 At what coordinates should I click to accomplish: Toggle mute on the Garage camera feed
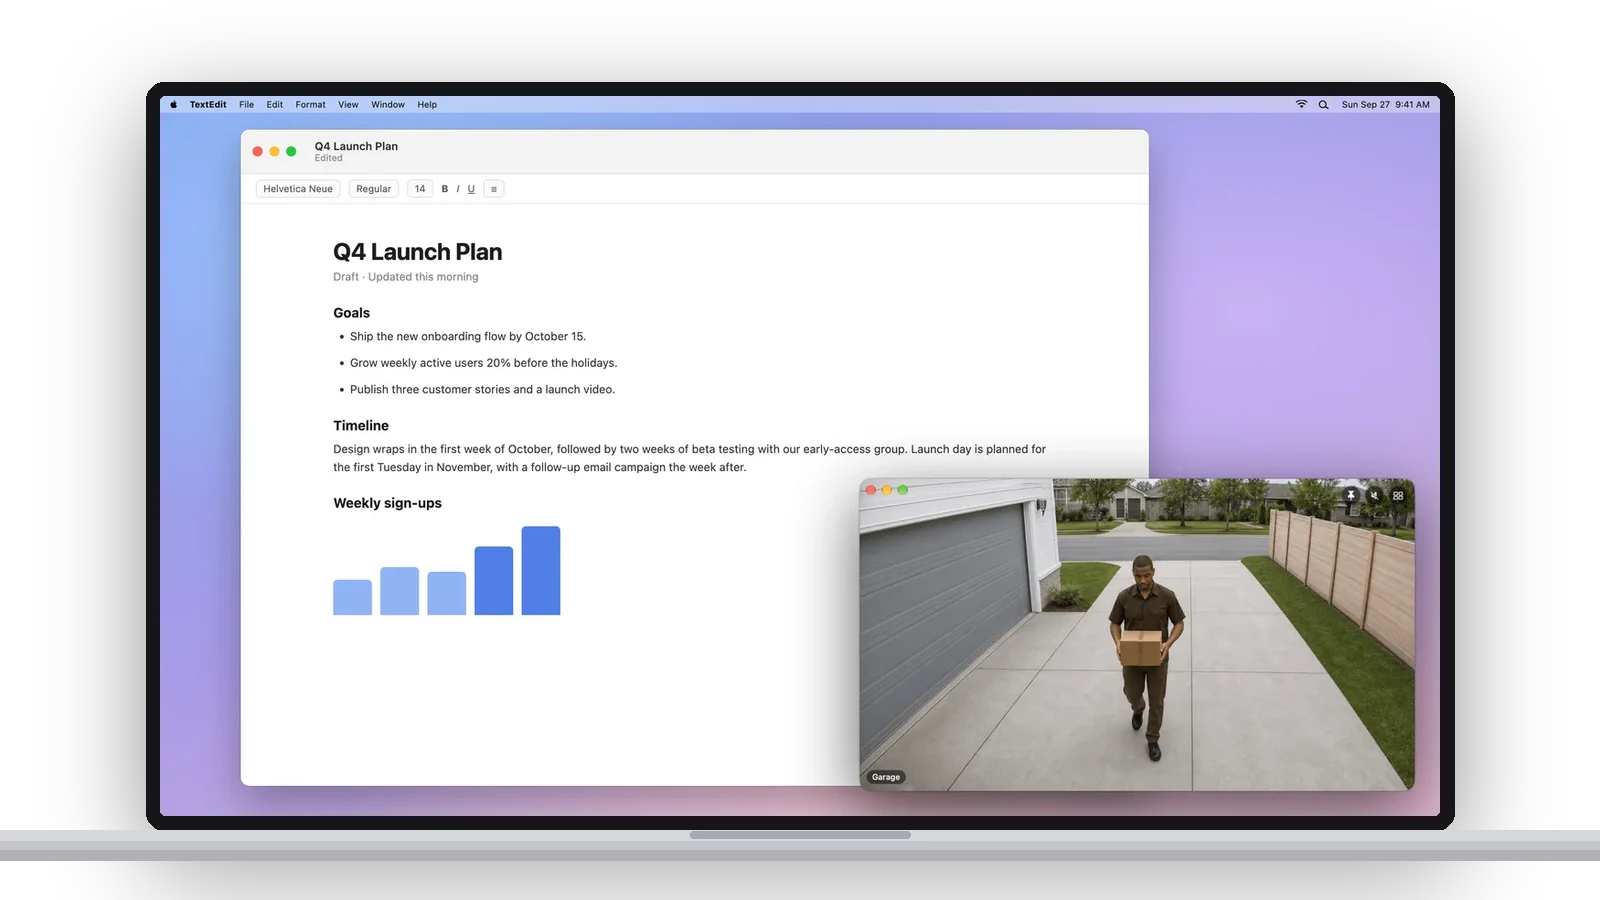(x=1374, y=495)
